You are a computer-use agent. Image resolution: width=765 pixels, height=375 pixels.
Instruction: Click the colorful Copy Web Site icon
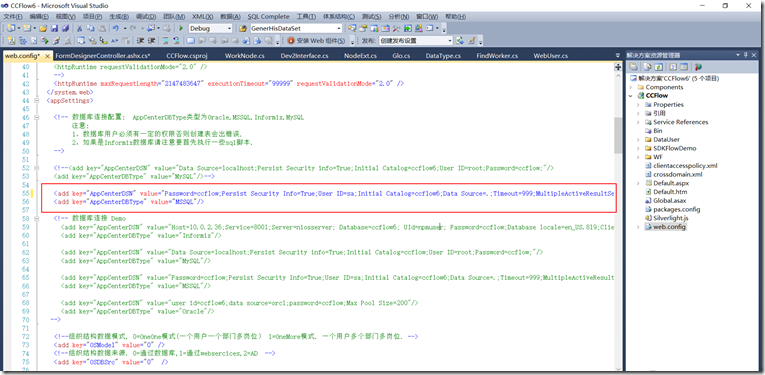[699, 66]
